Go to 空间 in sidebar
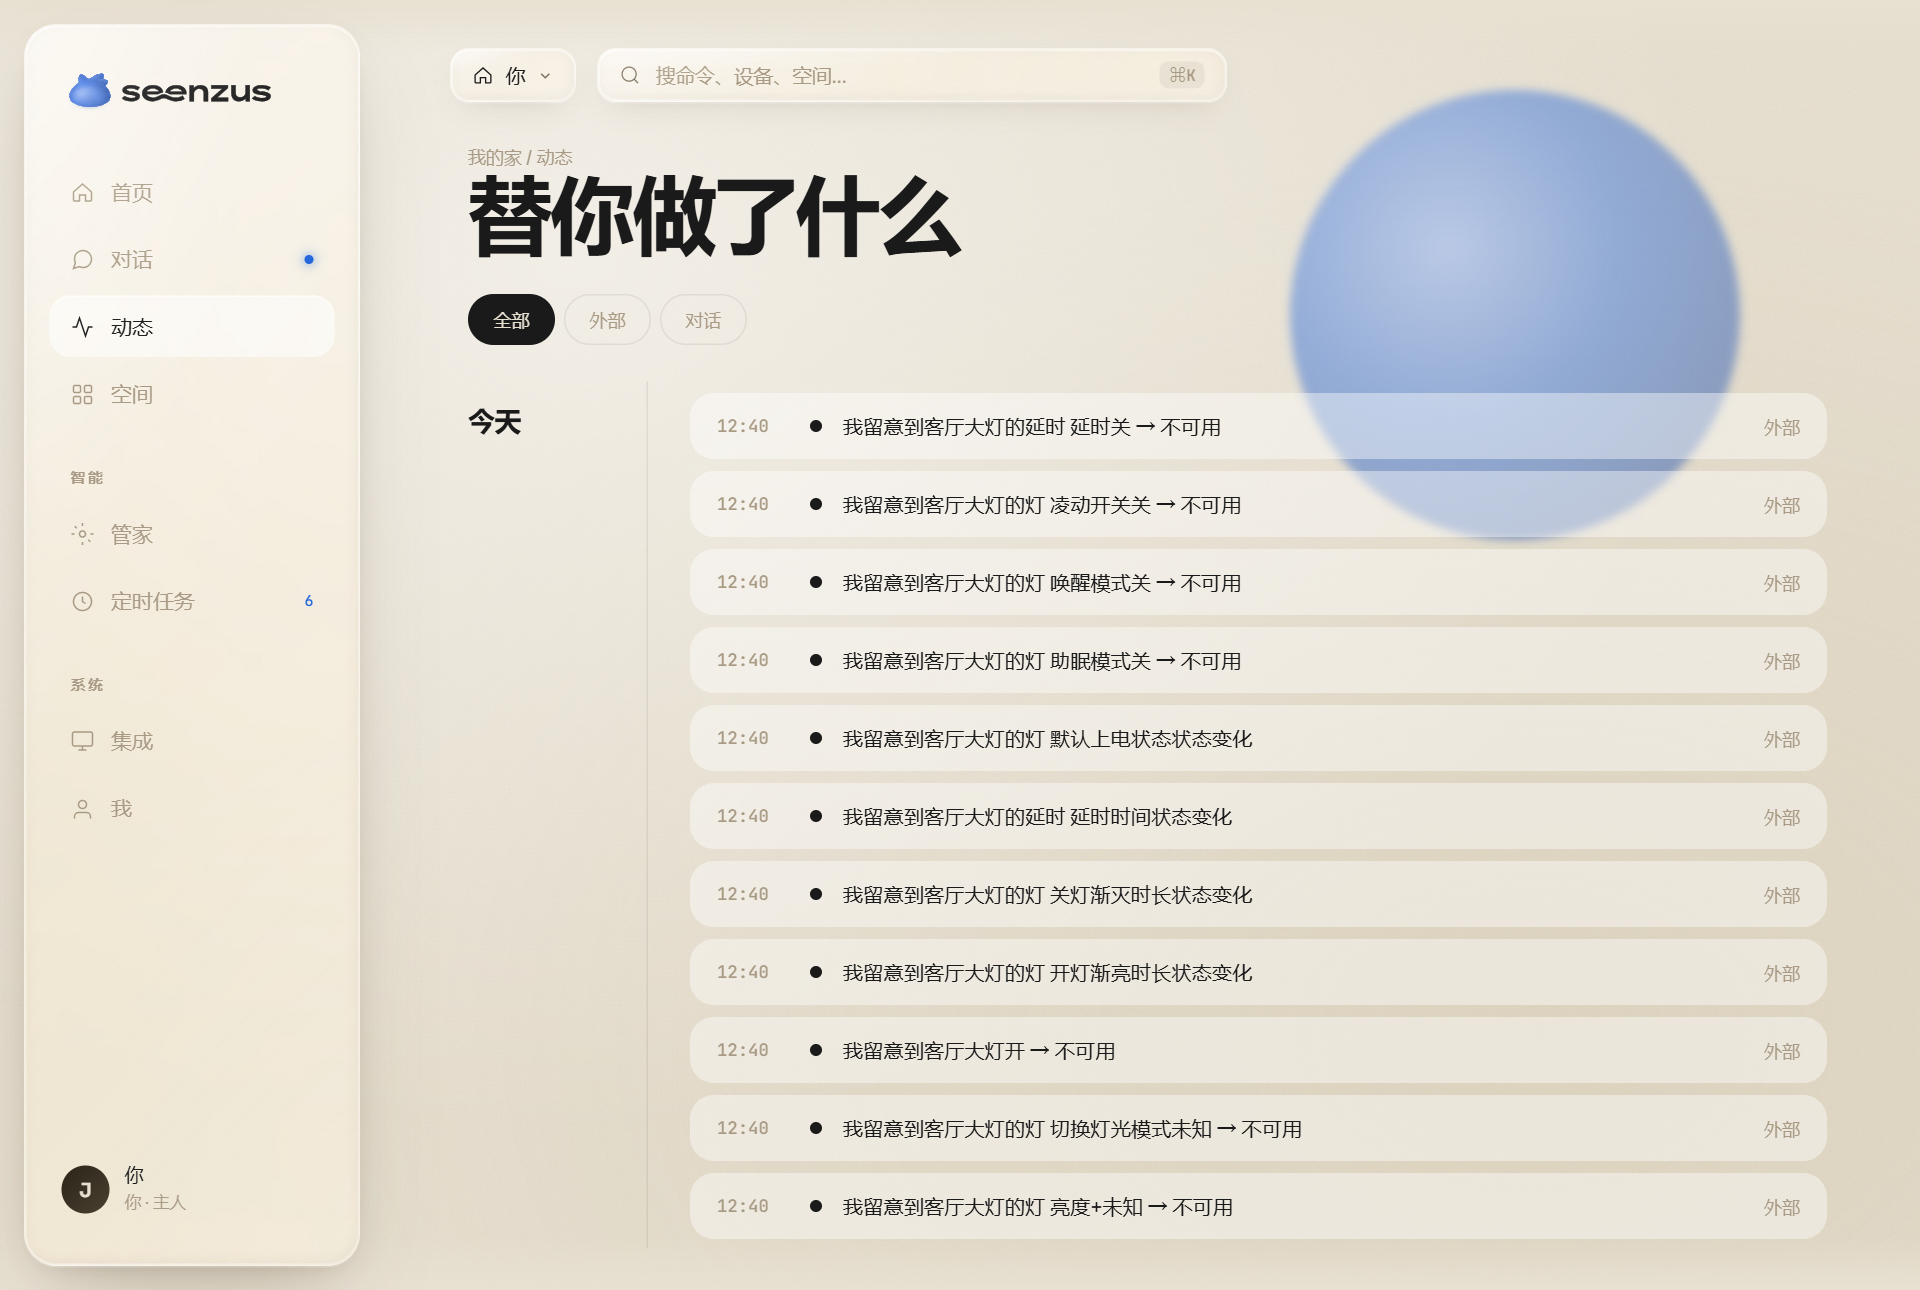This screenshot has width=1920, height=1290. point(192,394)
